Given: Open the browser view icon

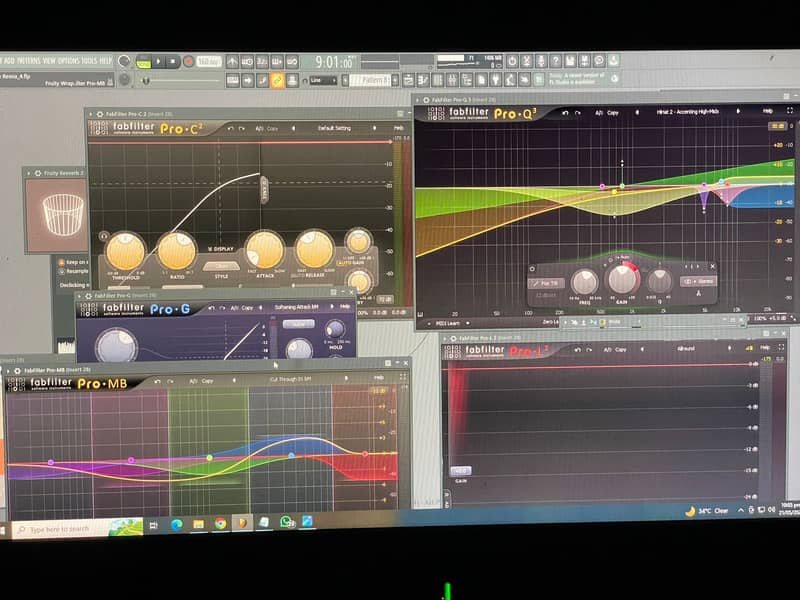Looking at the screenshot, I should click(467, 80).
